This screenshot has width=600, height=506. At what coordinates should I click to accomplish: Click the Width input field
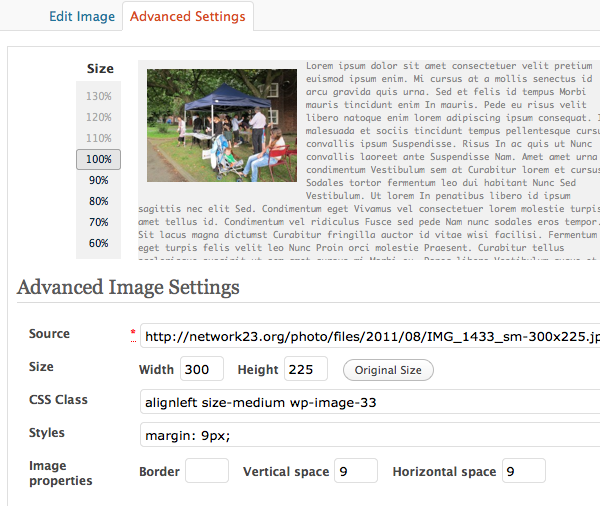click(202, 370)
